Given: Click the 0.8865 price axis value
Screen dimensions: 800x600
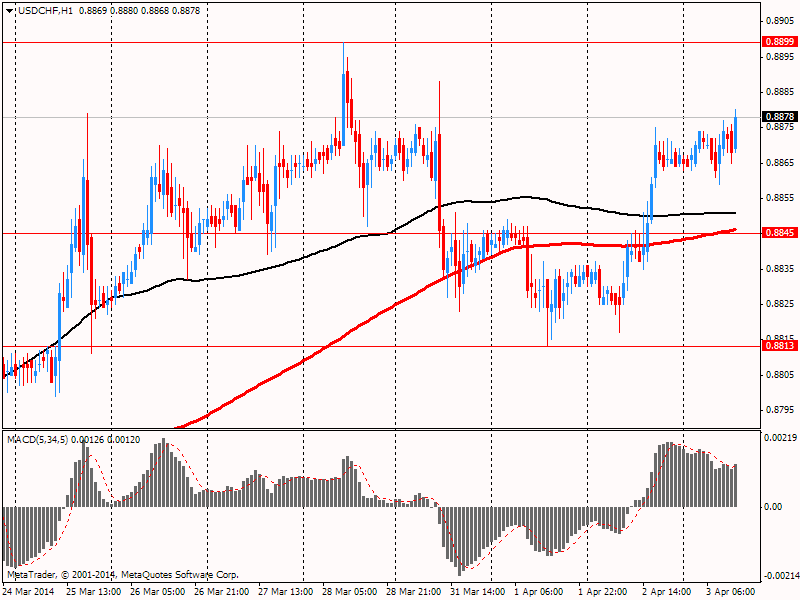Looking at the screenshot, I should pyautogui.click(x=780, y=163).
